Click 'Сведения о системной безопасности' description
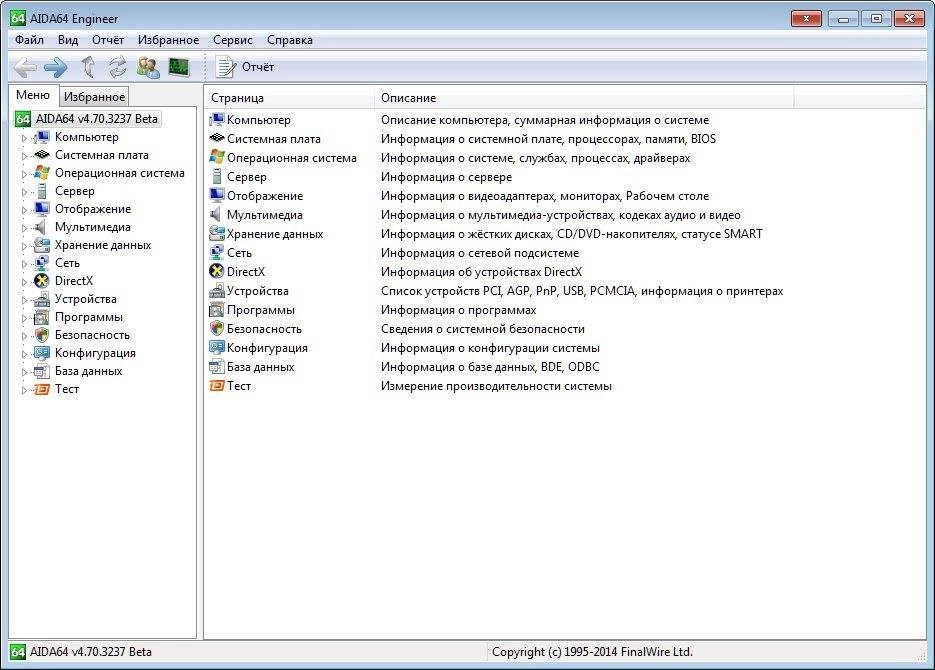The width and height of the screenshot is (935, 670). pyautogui.click(x=483, y=328)
